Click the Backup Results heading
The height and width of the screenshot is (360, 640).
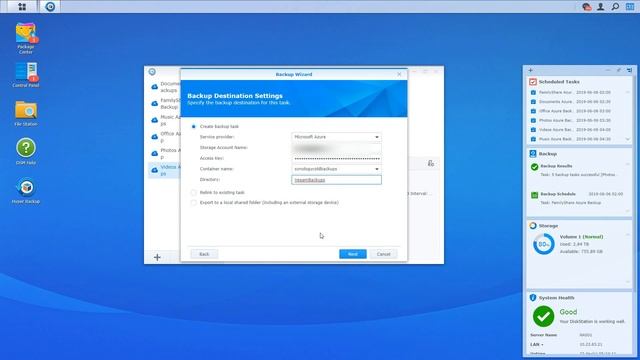pos(556,166)
